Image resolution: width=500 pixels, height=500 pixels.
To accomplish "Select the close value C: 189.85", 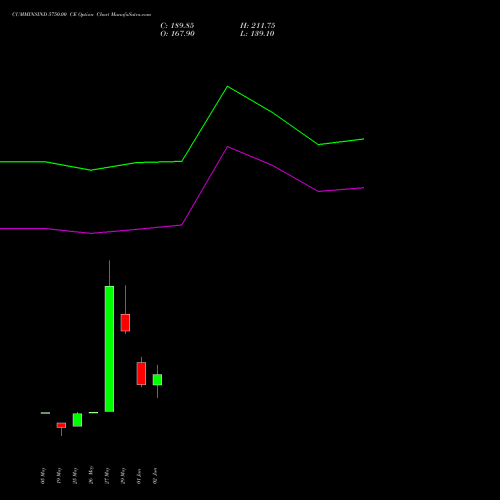I will coord(177,26).
